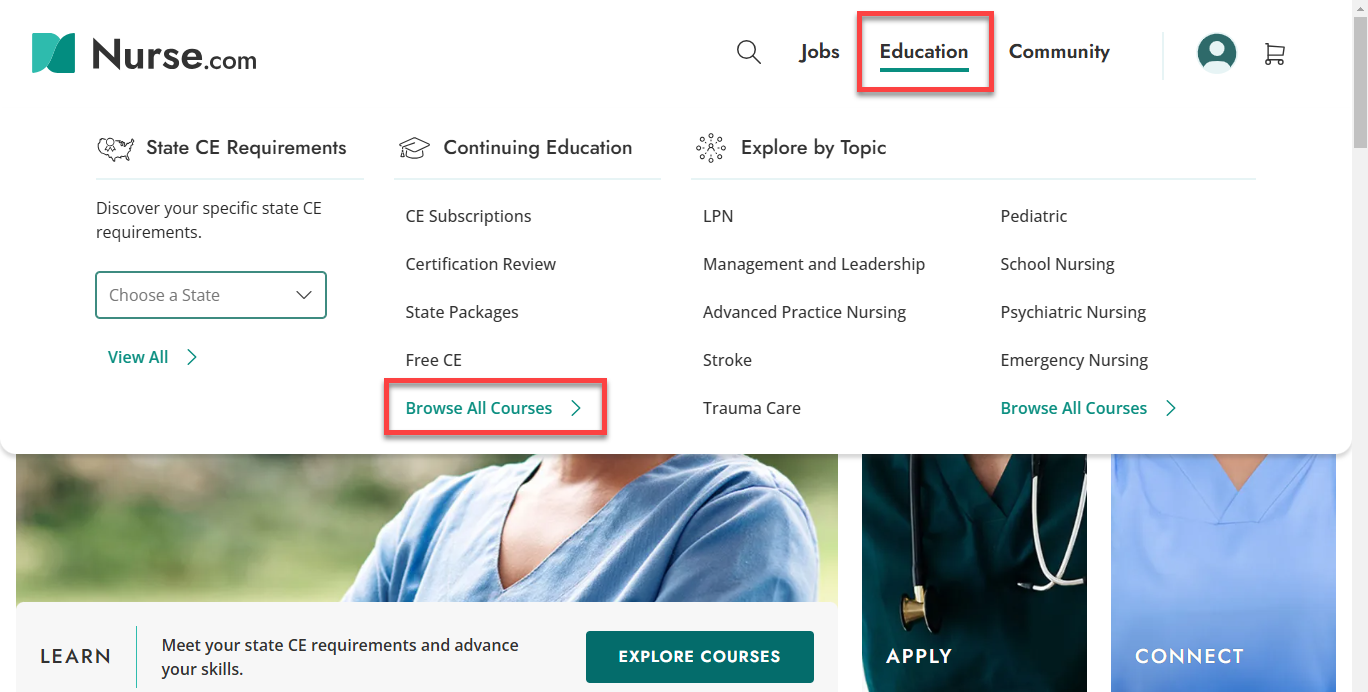Open the Choose a State dropdown
This screenshot has width=1368, height=692.
[x=210, y=295]
